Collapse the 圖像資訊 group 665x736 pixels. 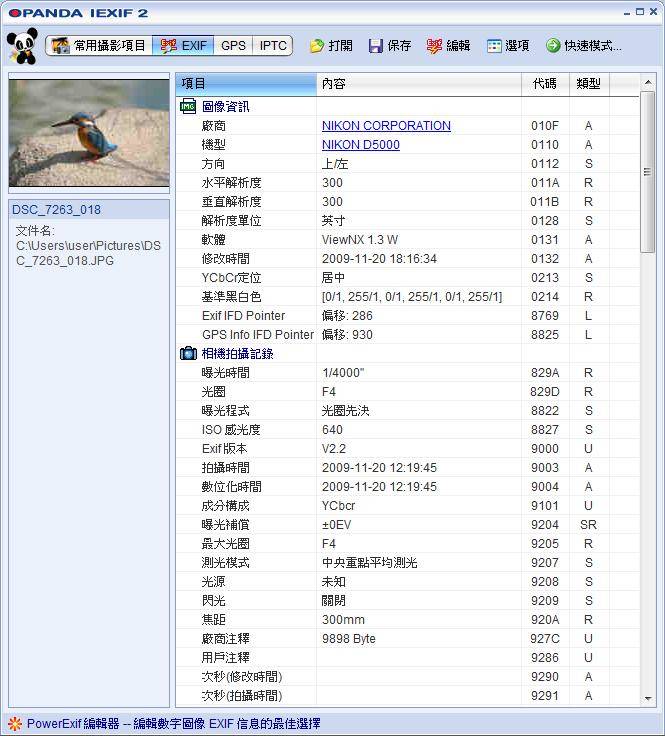pos(225,107)
